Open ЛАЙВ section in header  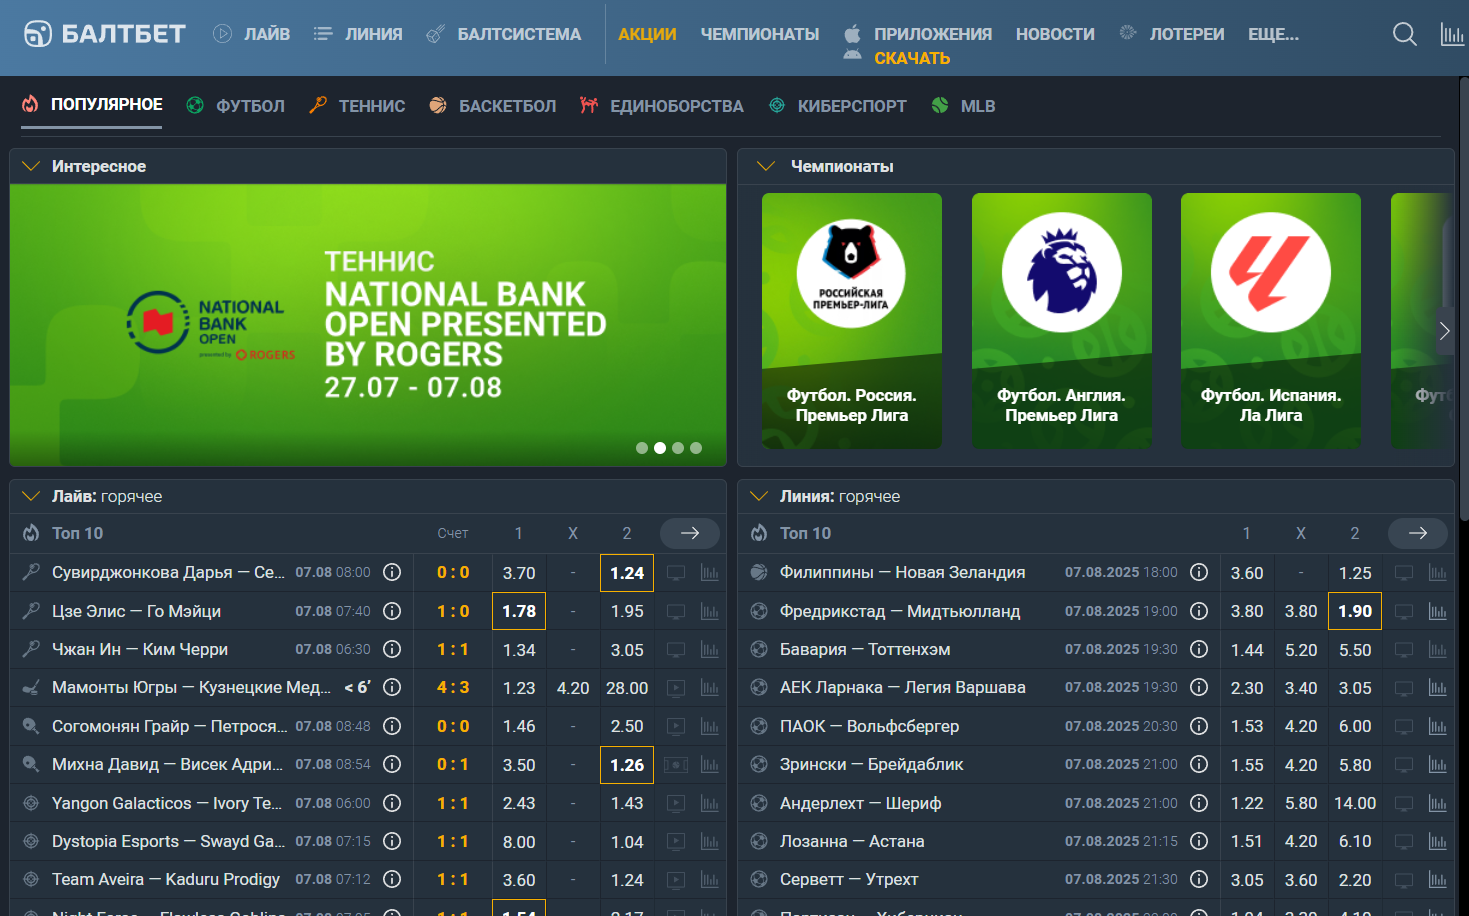[x=252, y=34]
